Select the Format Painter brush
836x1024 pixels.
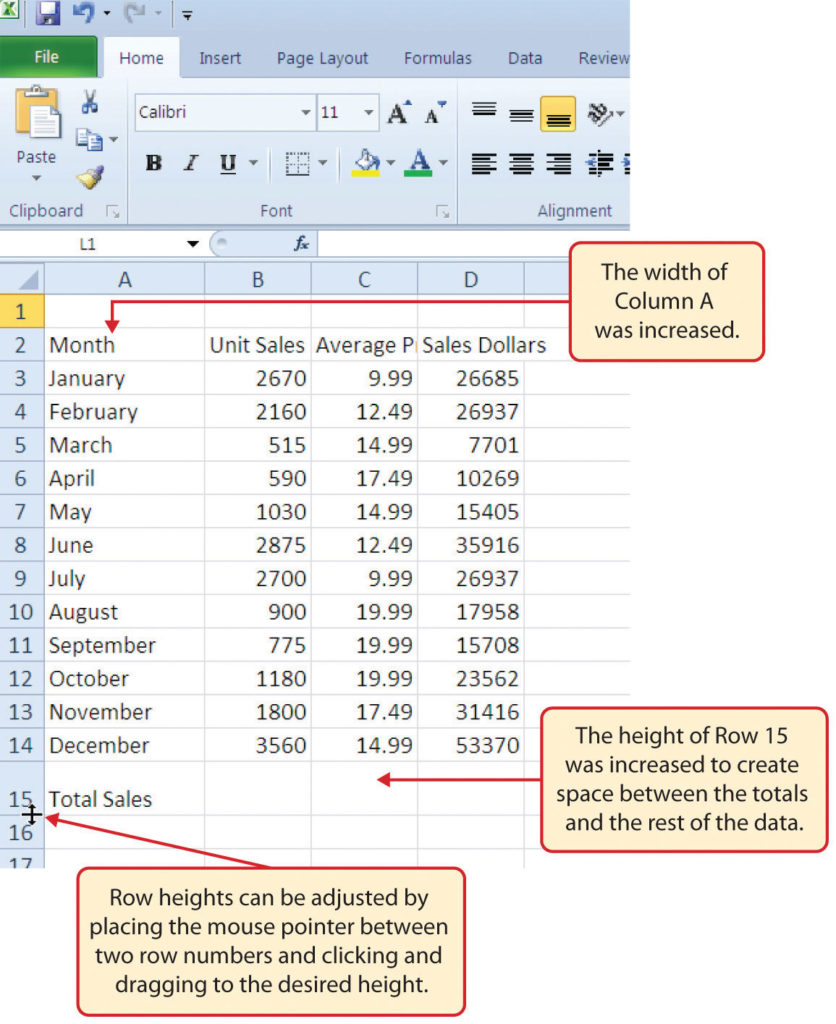click(x=90, y=177)
